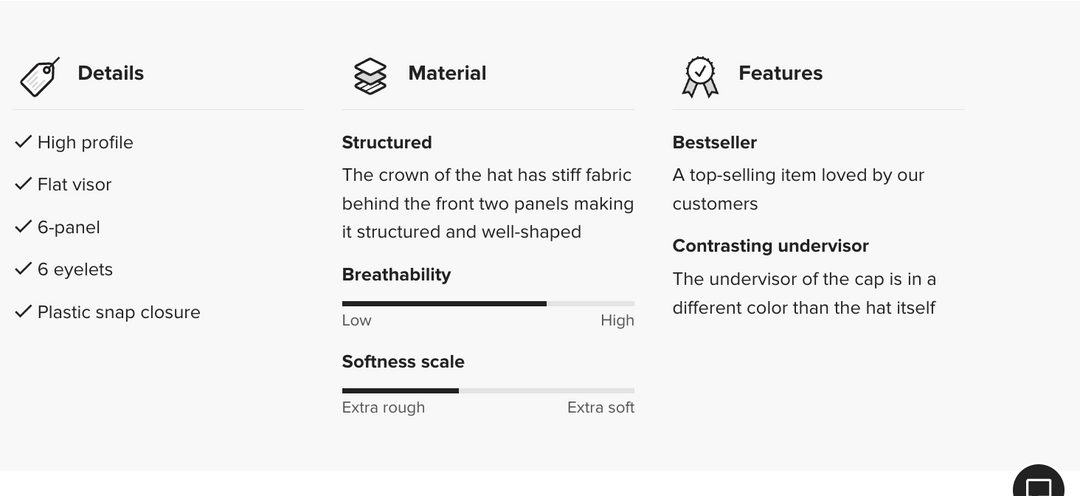Click the Structured material label

click(387, 142)
